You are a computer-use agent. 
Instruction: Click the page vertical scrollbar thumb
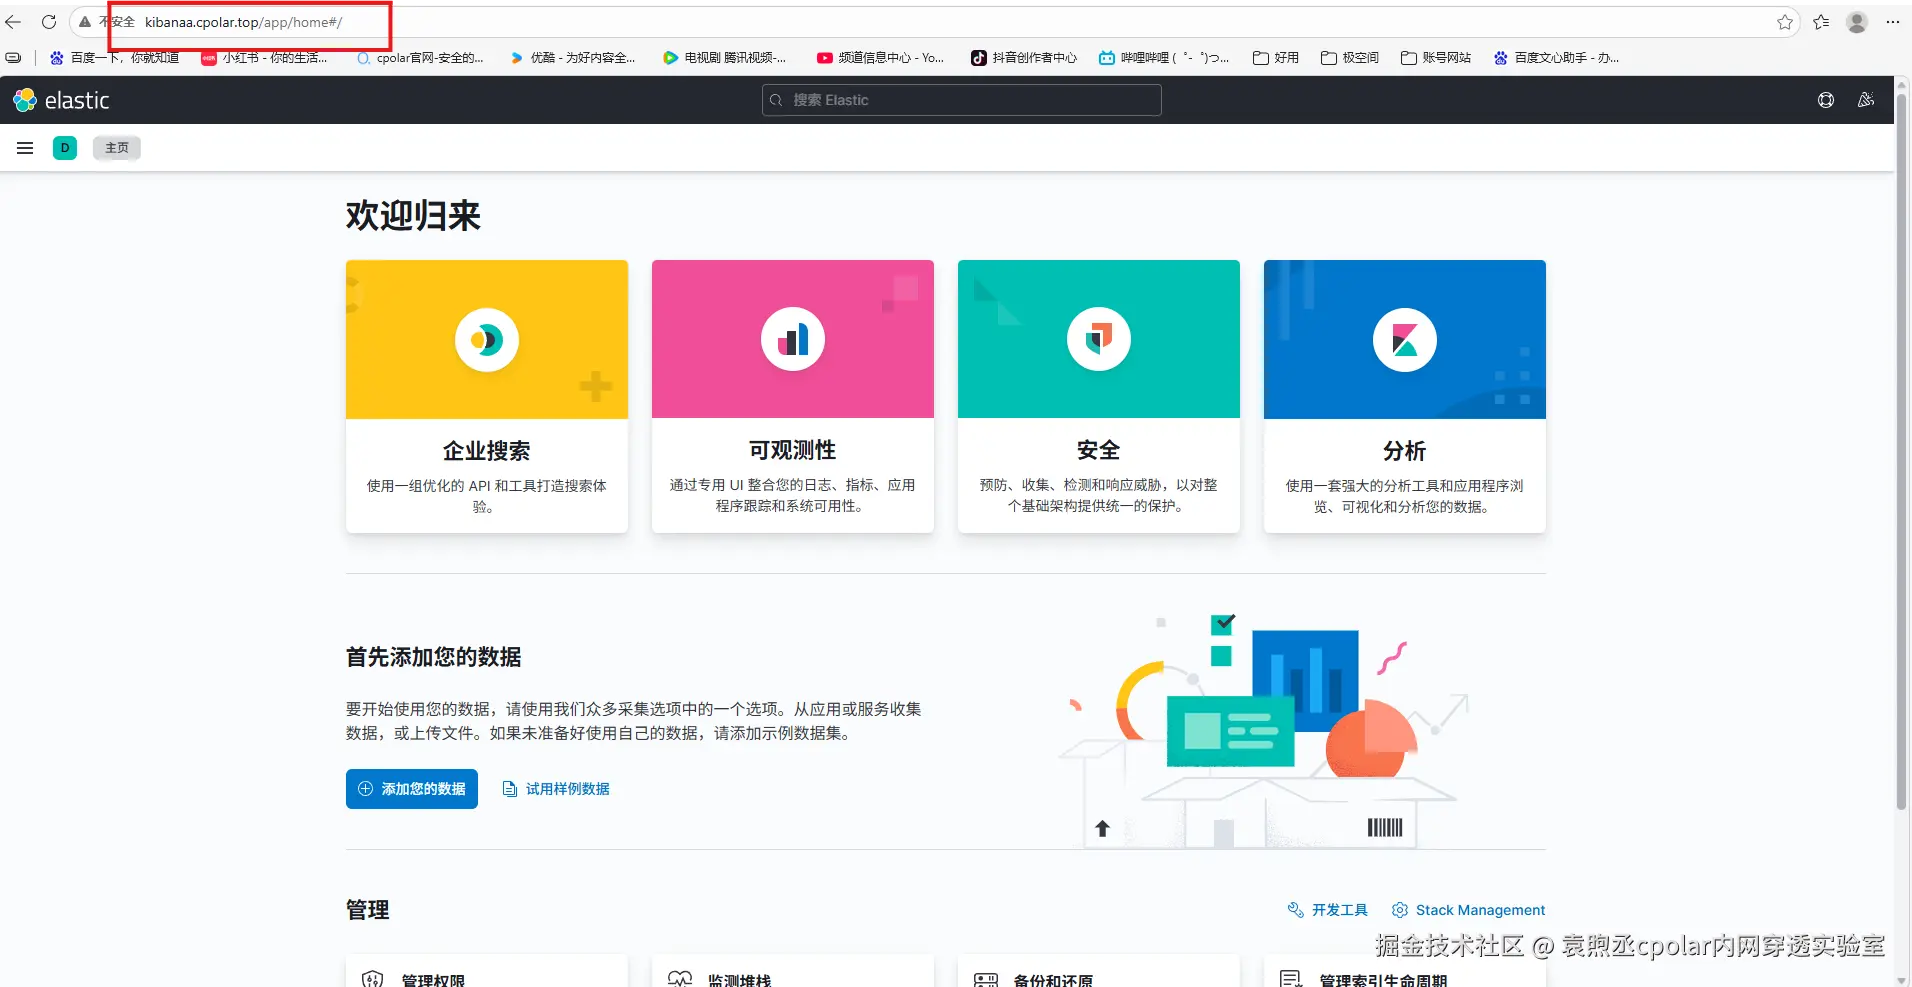[x=1902, y=450]
